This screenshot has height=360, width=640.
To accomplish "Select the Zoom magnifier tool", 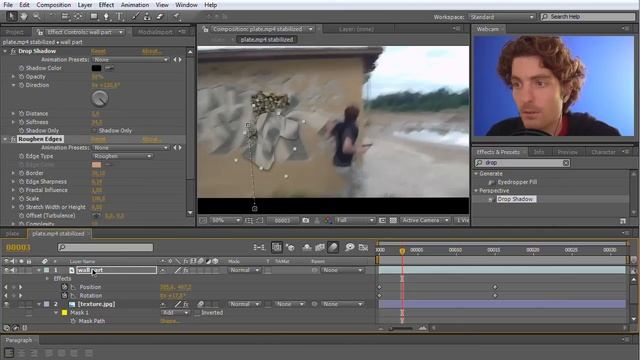I will point(37,17).
